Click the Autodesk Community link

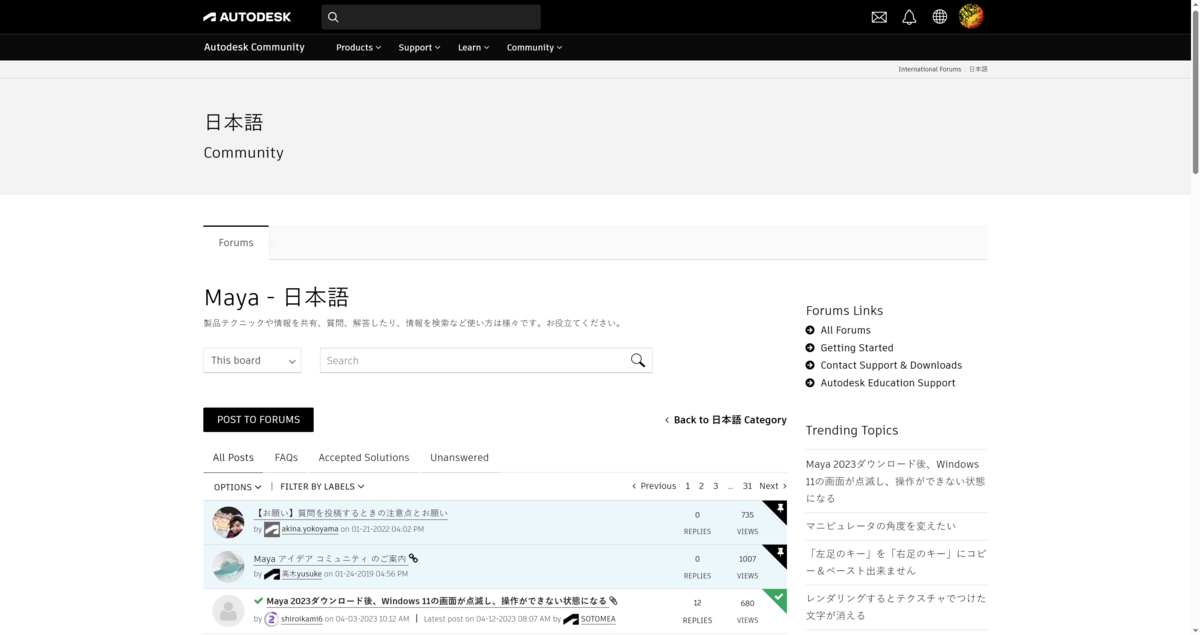point(254,47)
